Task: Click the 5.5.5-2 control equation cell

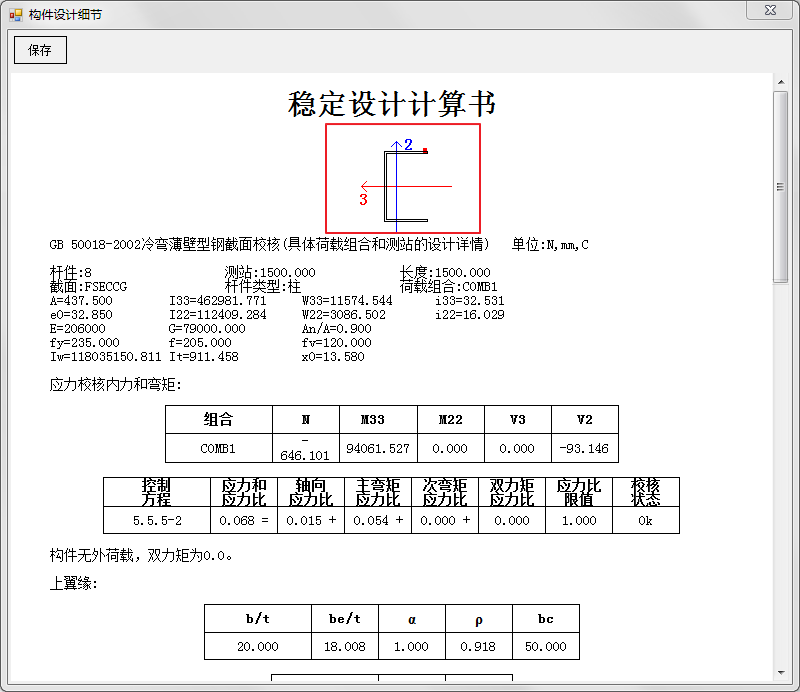Action: point(157,520)
